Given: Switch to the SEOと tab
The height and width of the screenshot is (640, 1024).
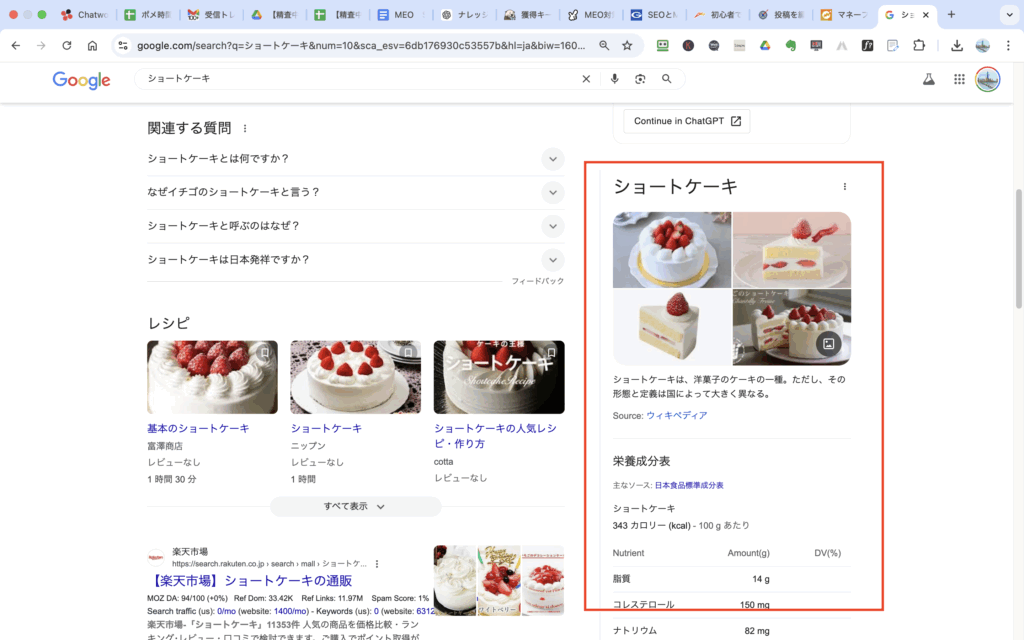Looking at the screenshot, I should 655,14.
